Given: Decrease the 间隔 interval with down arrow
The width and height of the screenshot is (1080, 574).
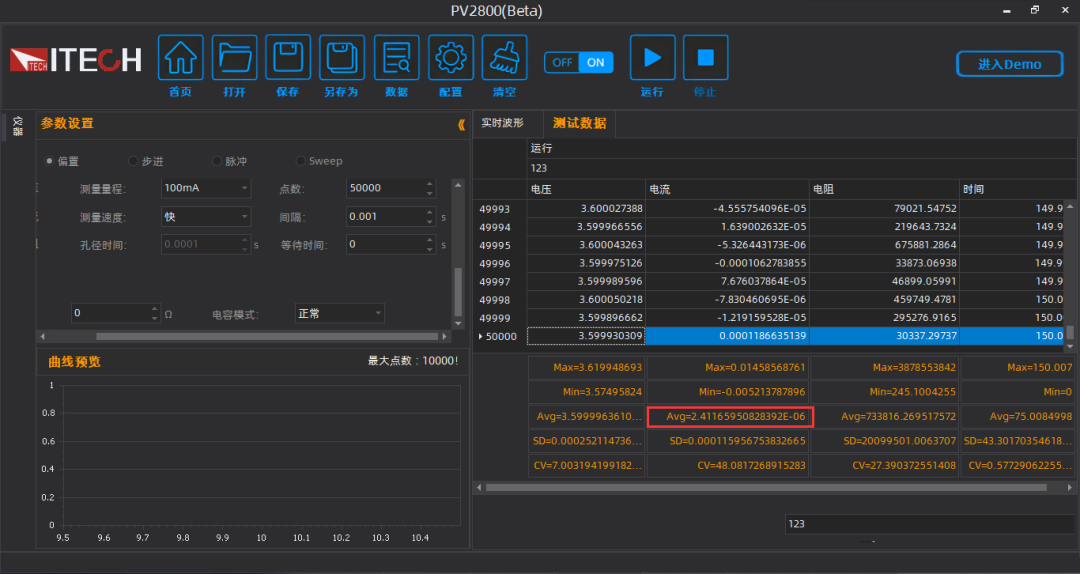Looking at the screenshot, I should pos(430,221).
